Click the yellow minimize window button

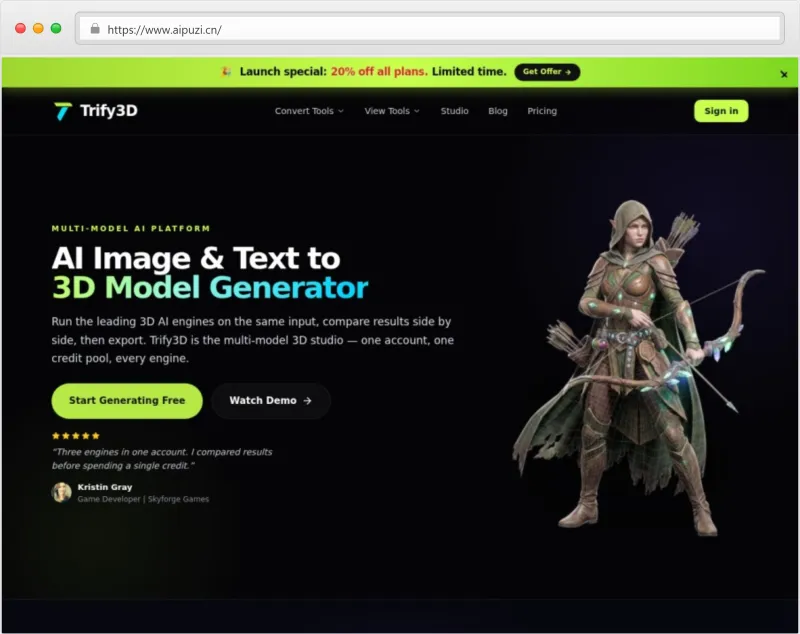coord(38,29)
